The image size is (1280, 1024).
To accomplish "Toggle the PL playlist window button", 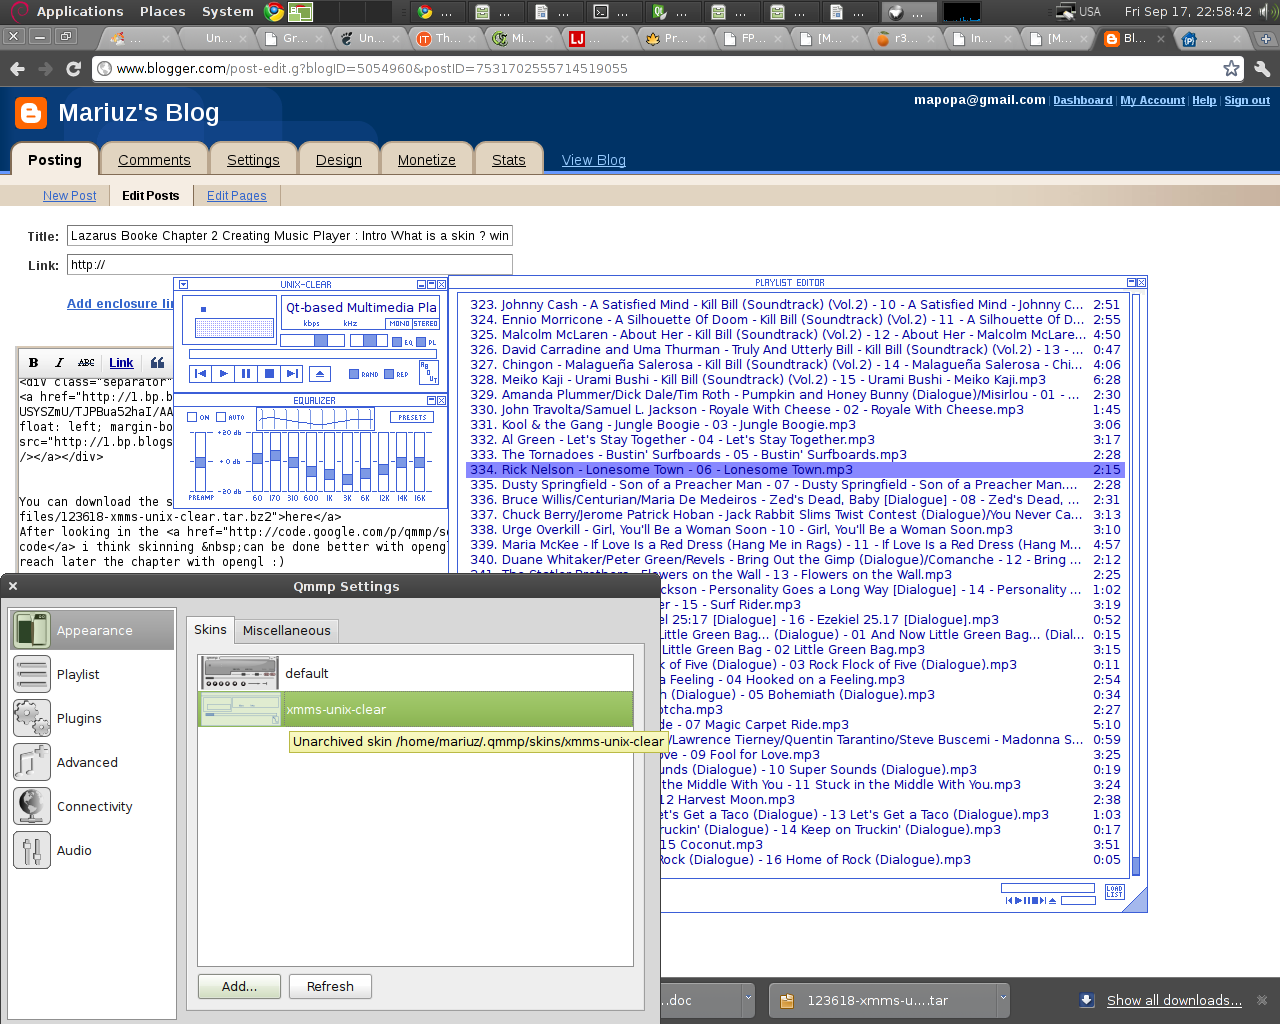I will [x=427, y=342].
